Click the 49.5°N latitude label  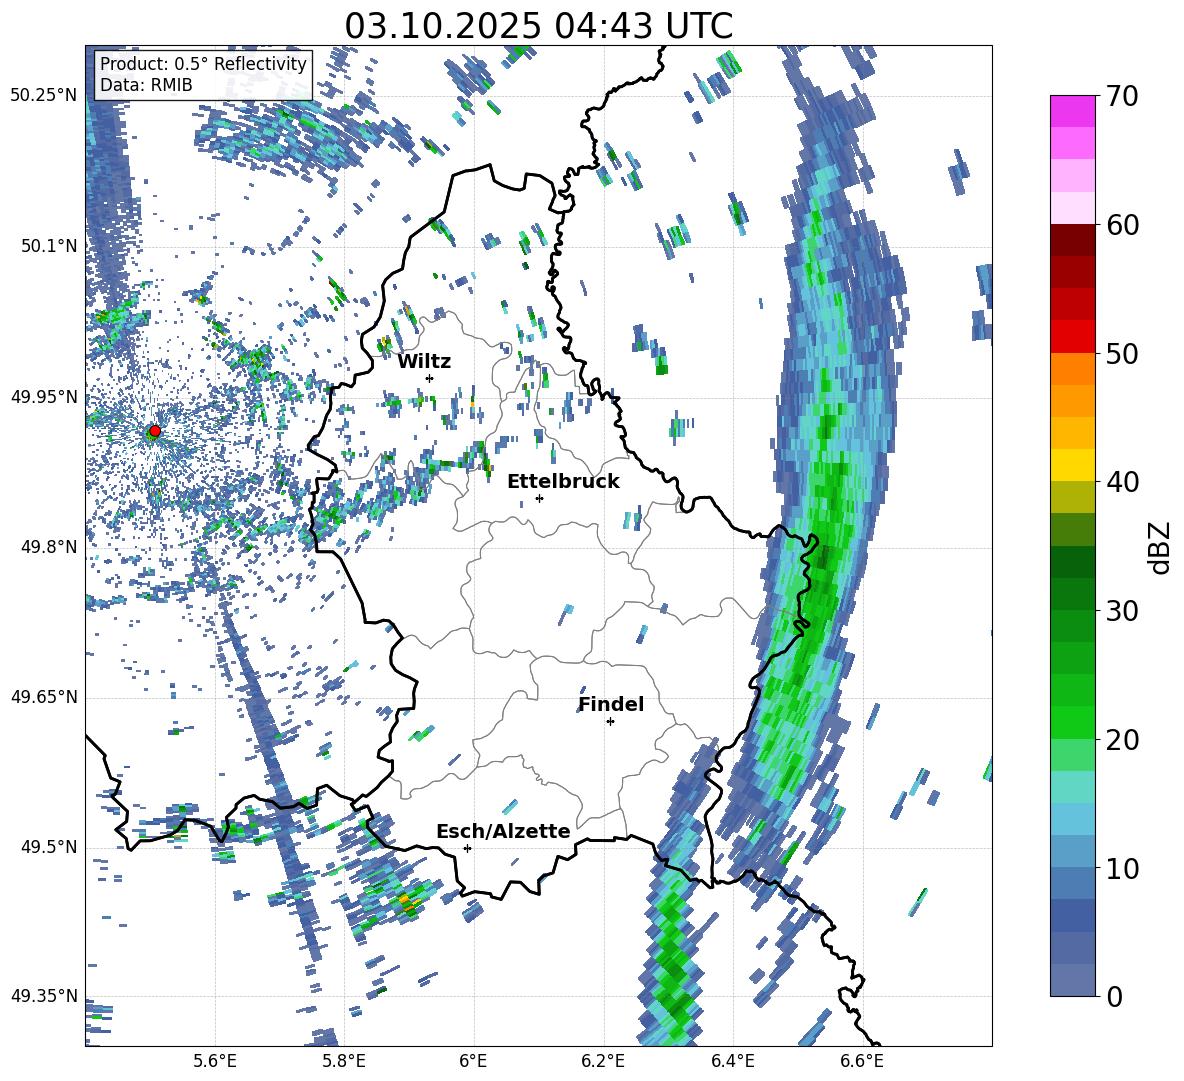48,847
